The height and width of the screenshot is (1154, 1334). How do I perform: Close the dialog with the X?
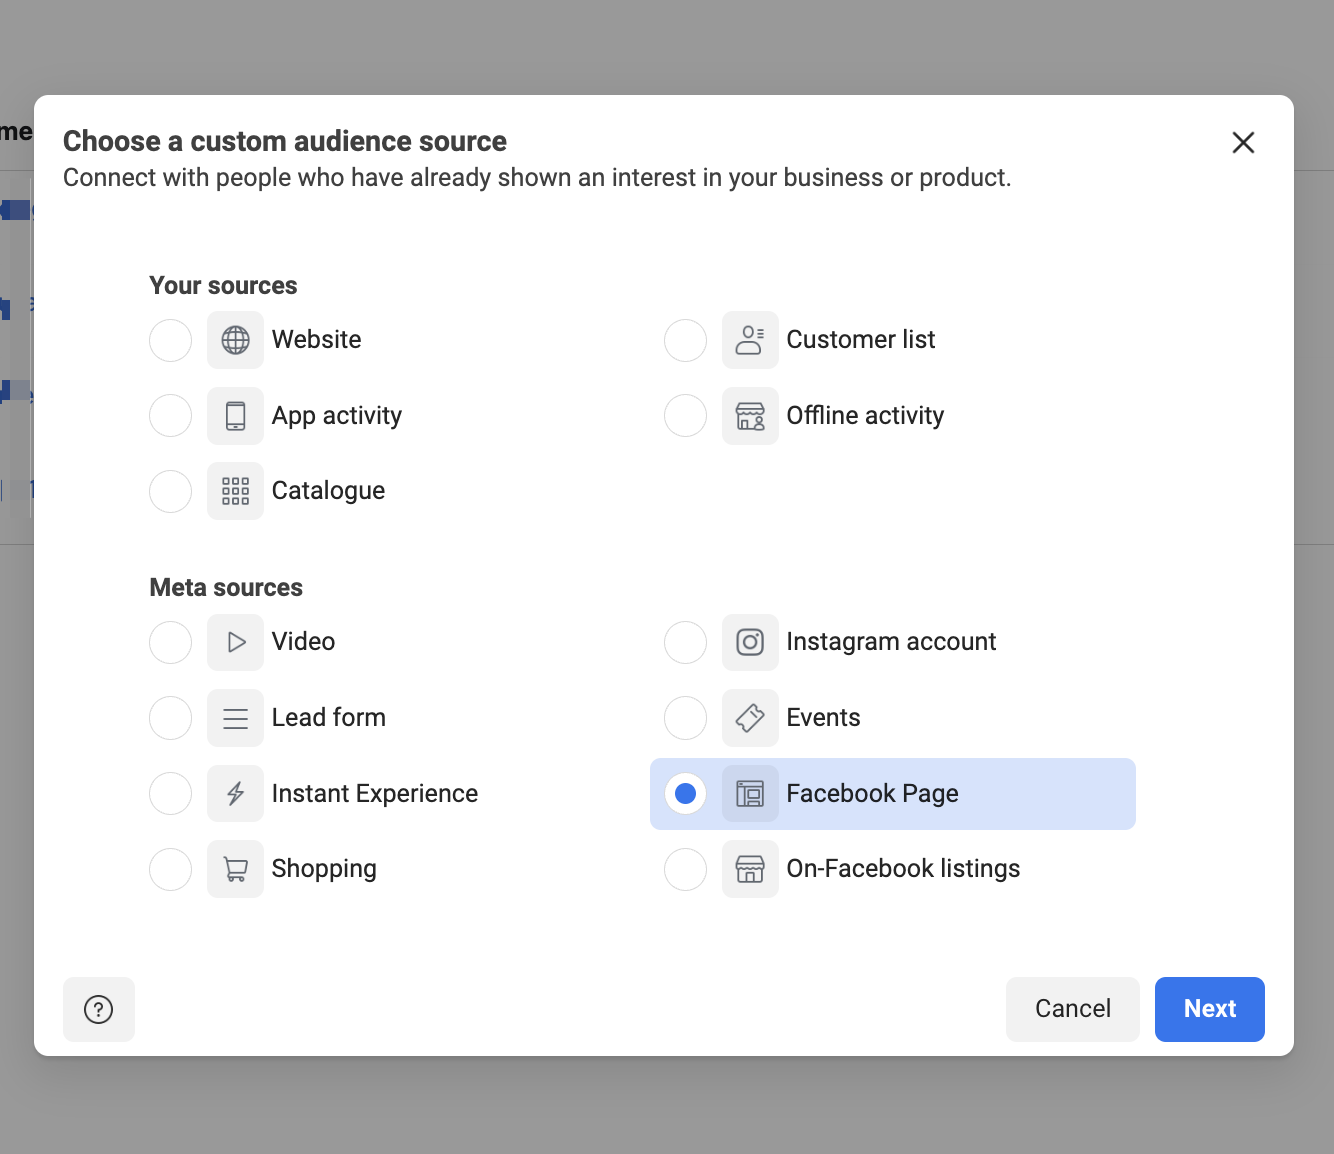[1243, 143]
